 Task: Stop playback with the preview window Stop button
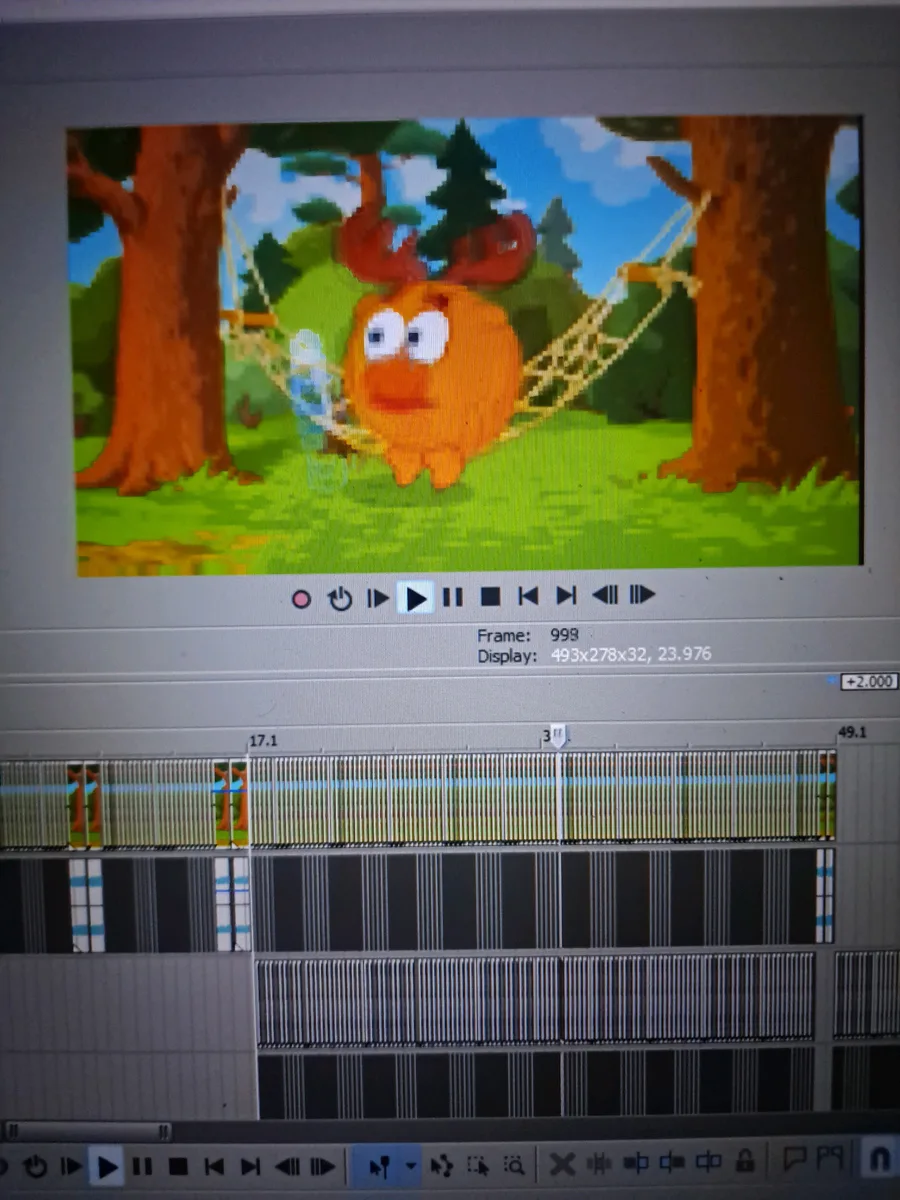[490, 597]
